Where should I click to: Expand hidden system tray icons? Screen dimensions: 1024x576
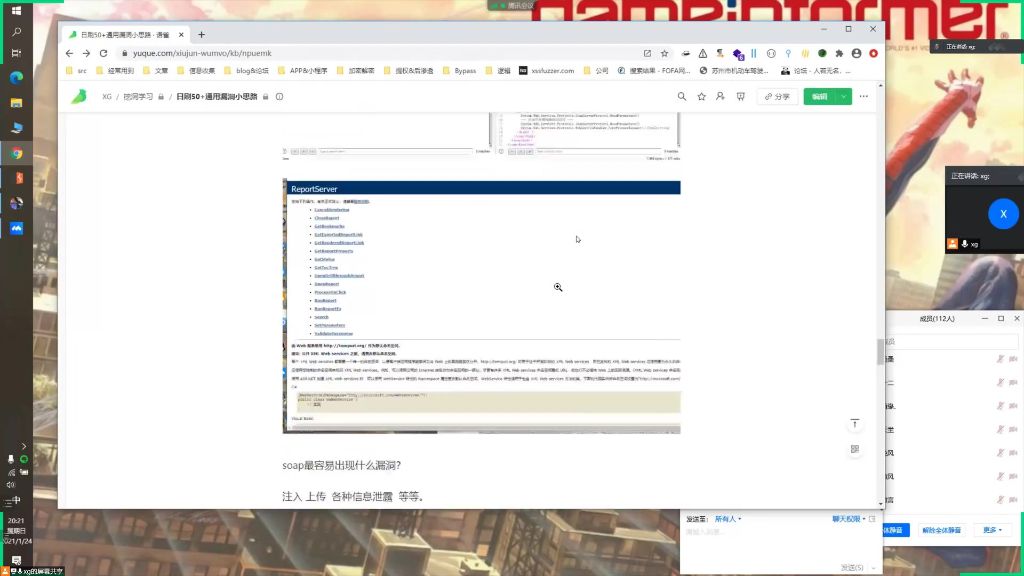click(24, 447)
